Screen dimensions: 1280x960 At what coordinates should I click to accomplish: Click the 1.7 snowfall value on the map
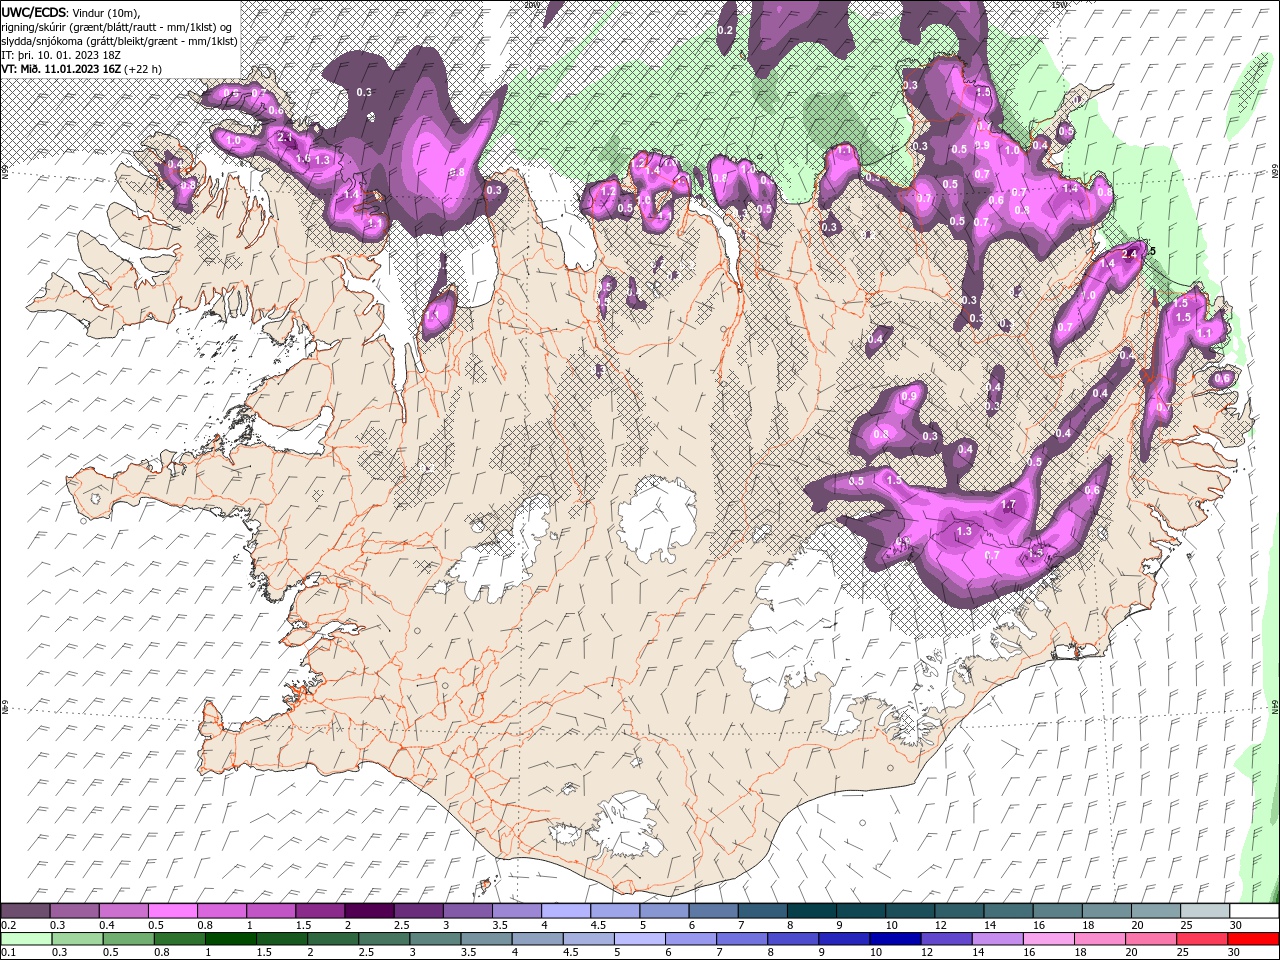[1009, 505]
